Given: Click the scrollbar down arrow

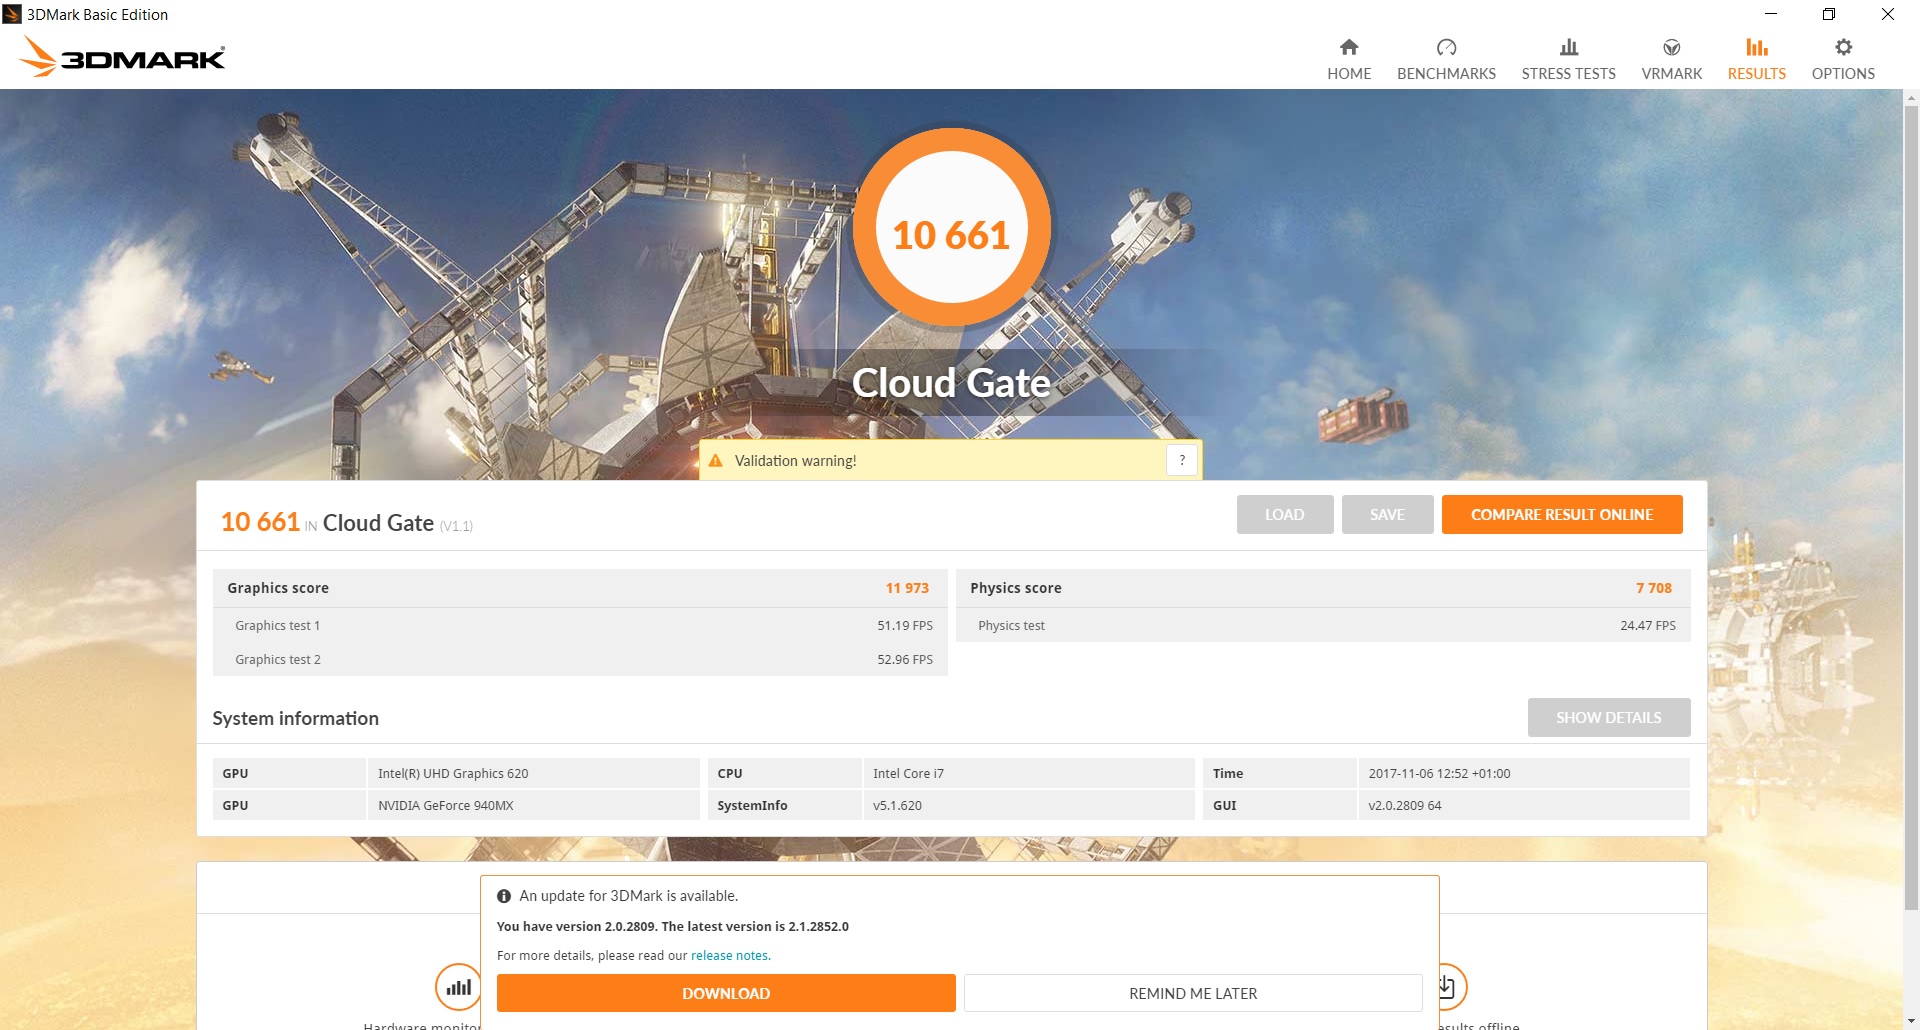Looking at the screenshot, I should pos(1911,1021).
